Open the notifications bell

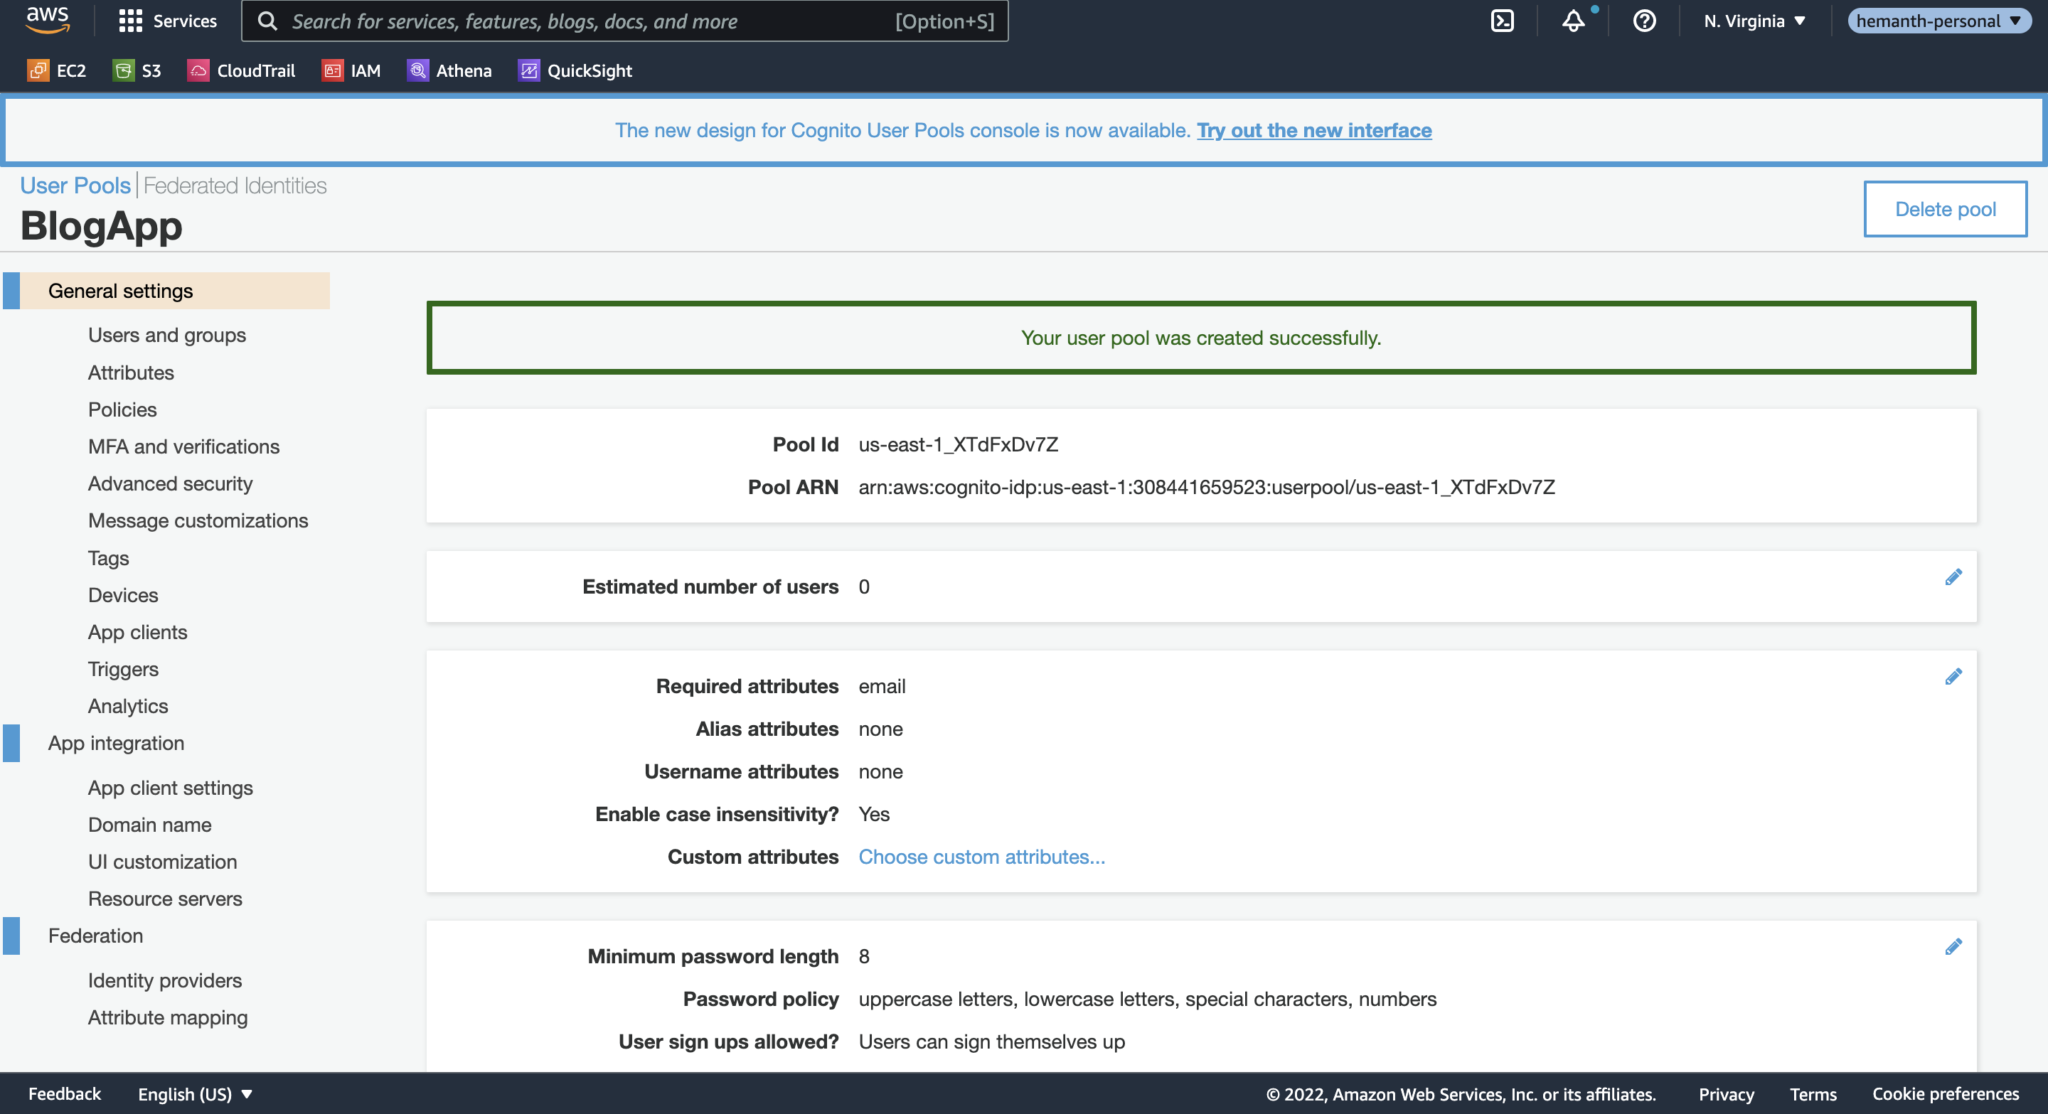(x=1572, y=21)
